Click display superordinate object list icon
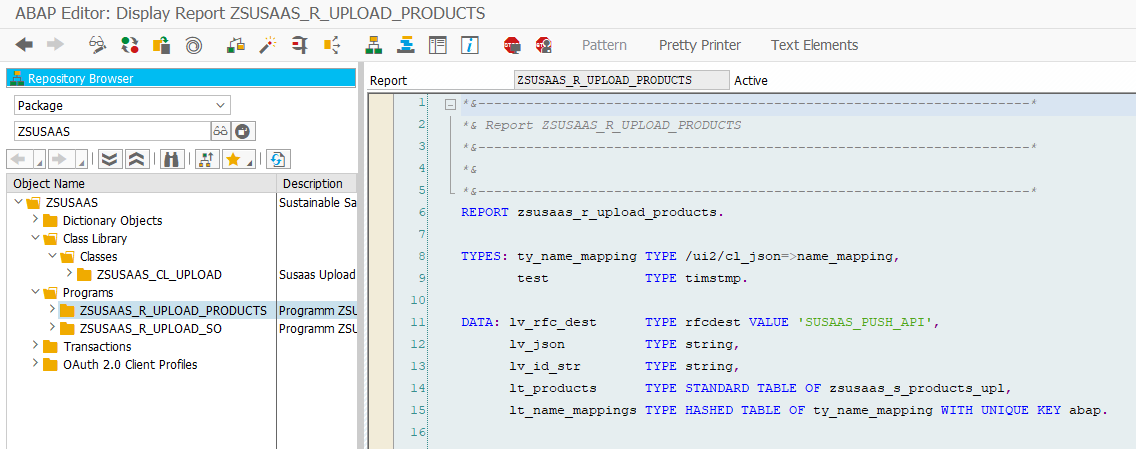 click(207, 159)
